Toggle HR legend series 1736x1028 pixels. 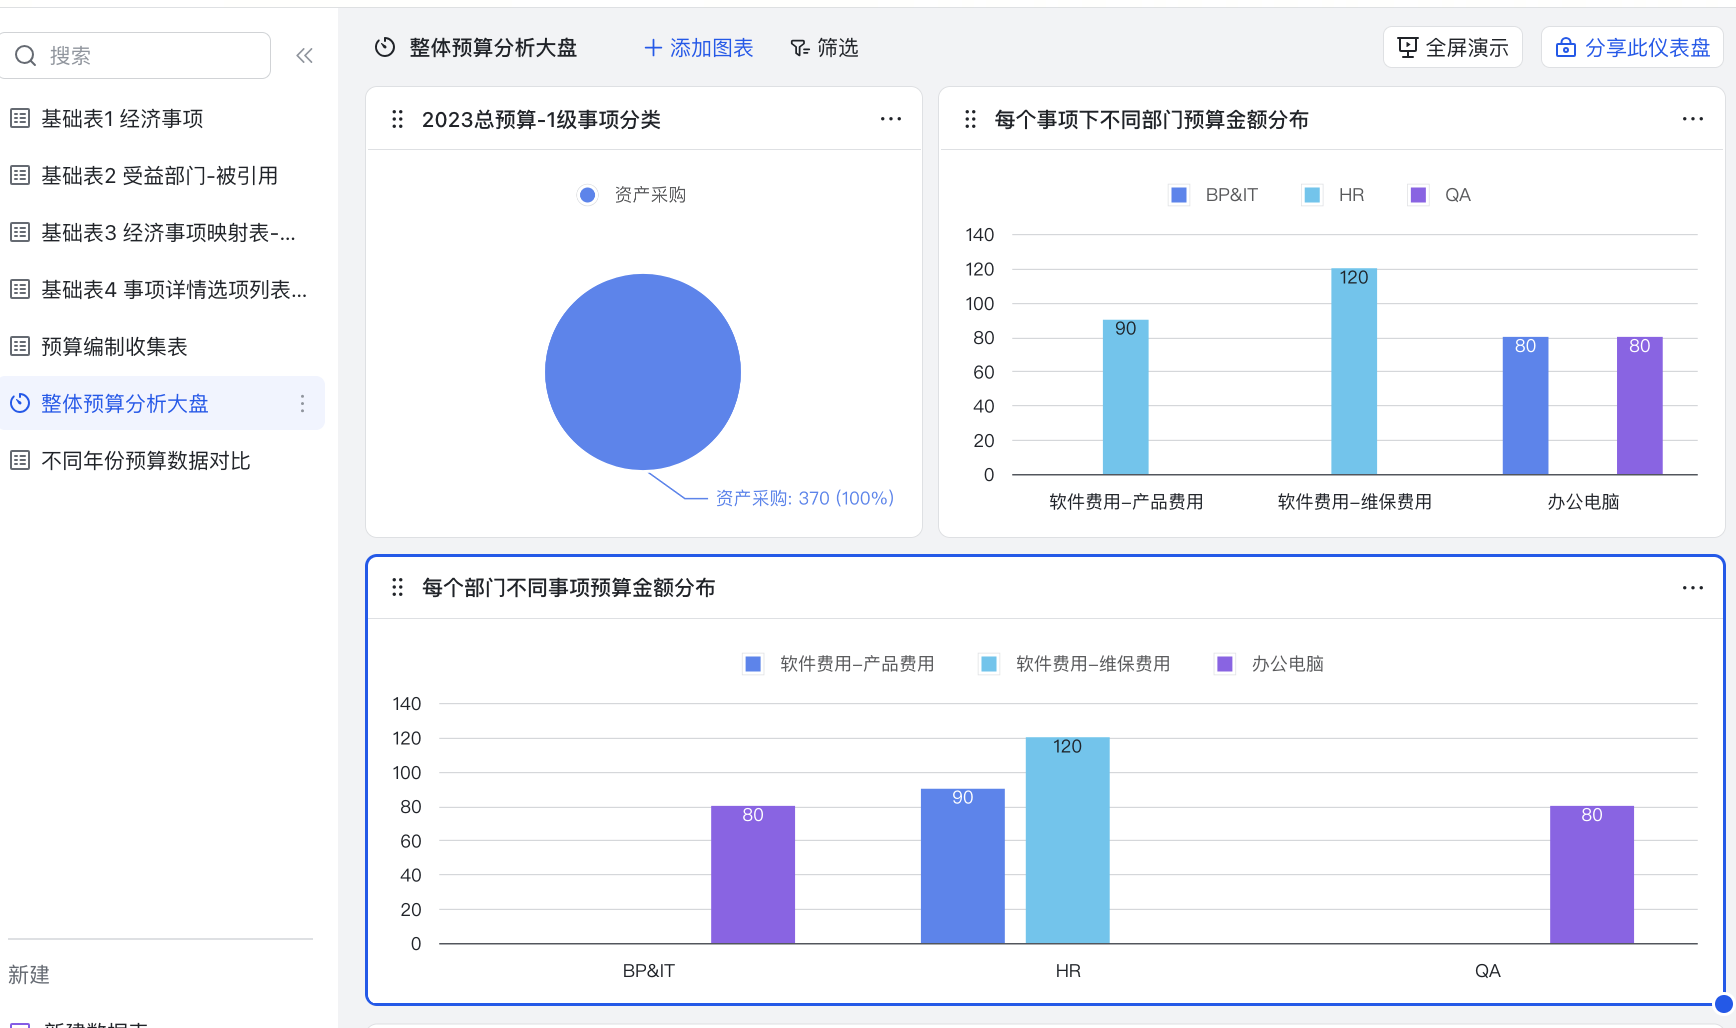pos(1334,195)
